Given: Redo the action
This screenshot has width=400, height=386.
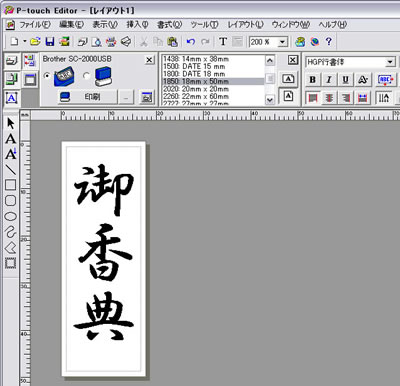Looking at the screenshot, I should tap(205, 42).
